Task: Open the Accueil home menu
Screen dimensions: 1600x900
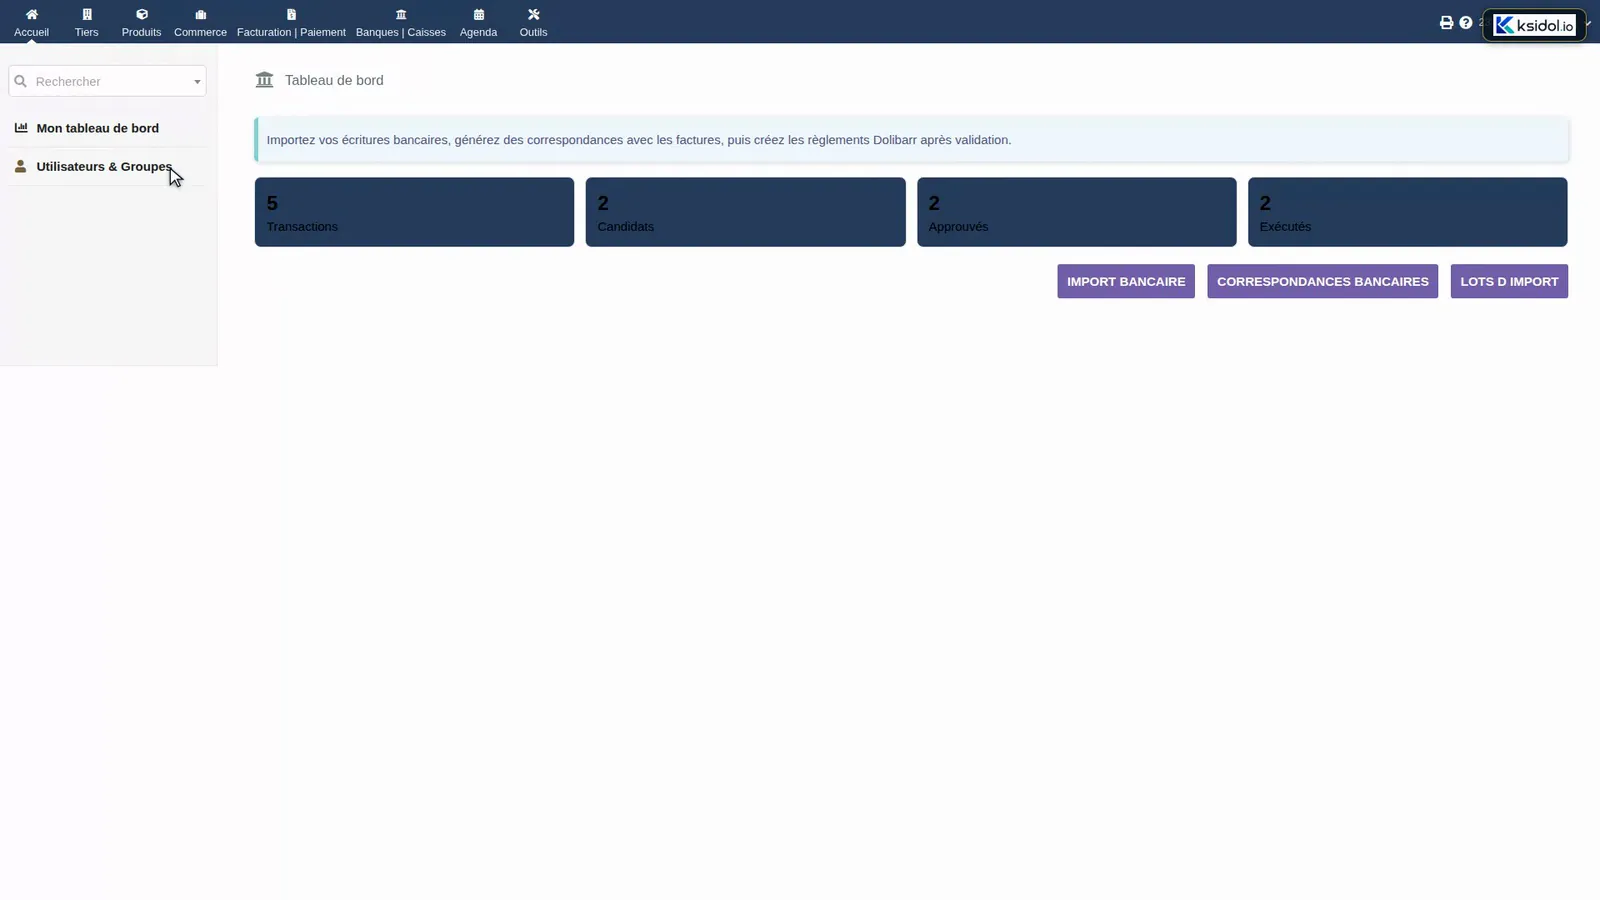Action: [x=31, y=22]
